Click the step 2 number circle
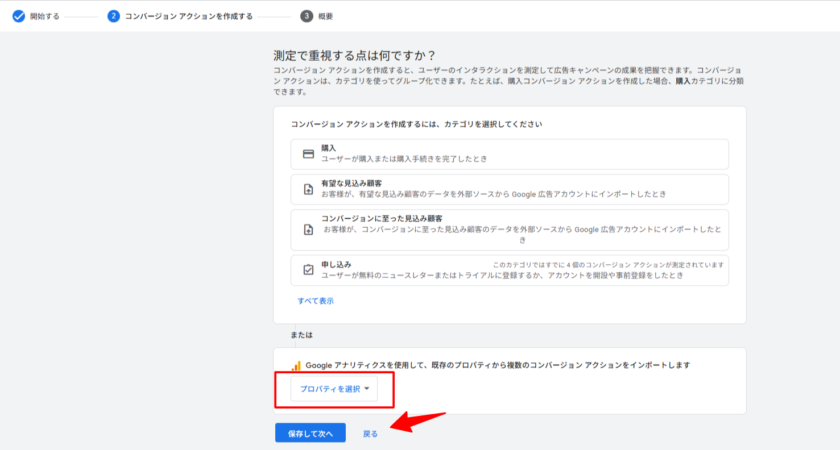 pyautogui.click(x=114, y=16)
